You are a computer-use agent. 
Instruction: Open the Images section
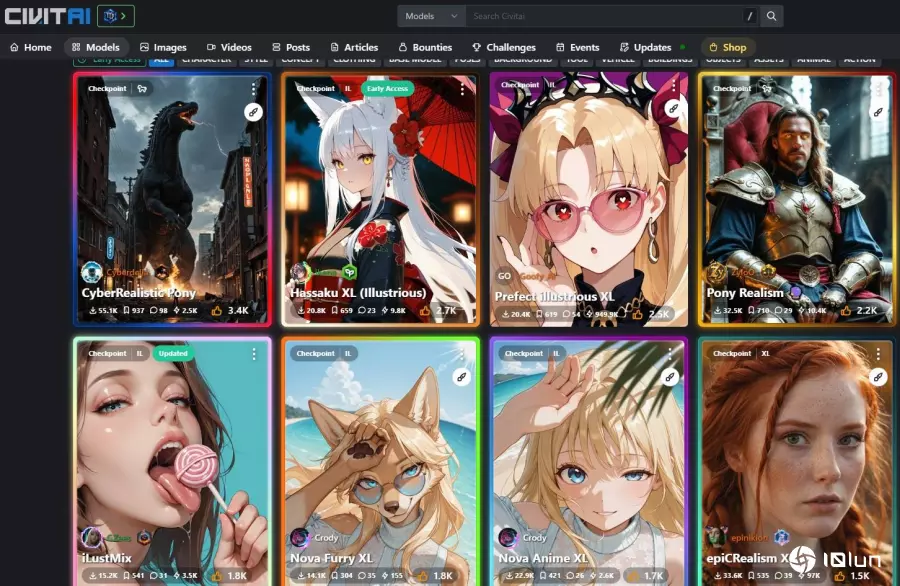tap(163, 47)
